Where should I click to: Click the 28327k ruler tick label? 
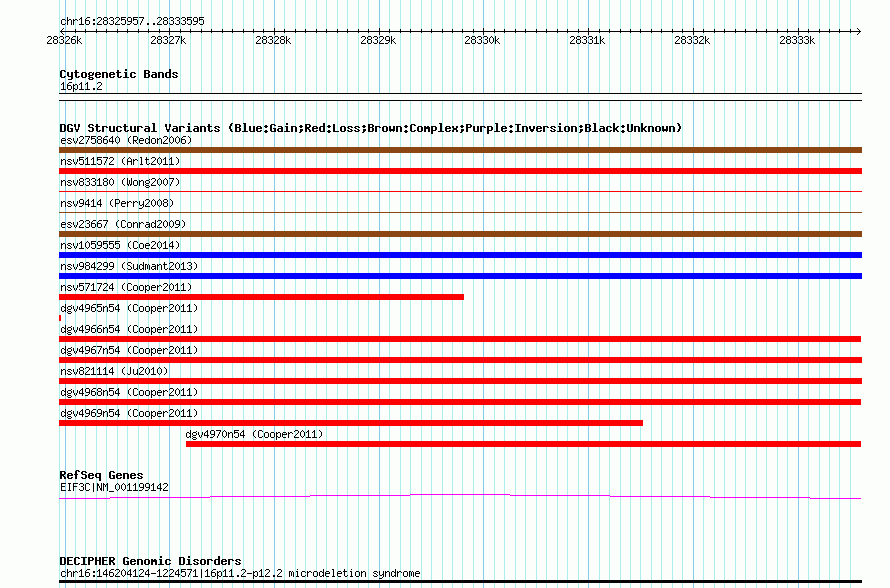click(x=168, y=40)
